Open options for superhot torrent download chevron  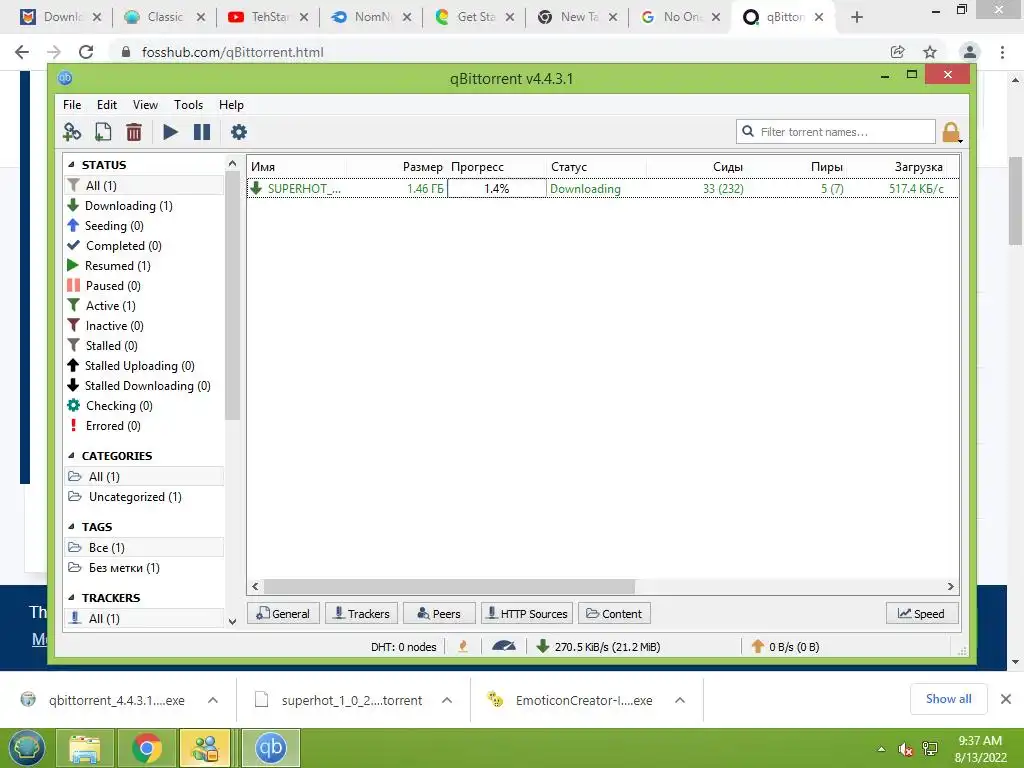pos(447,700)
